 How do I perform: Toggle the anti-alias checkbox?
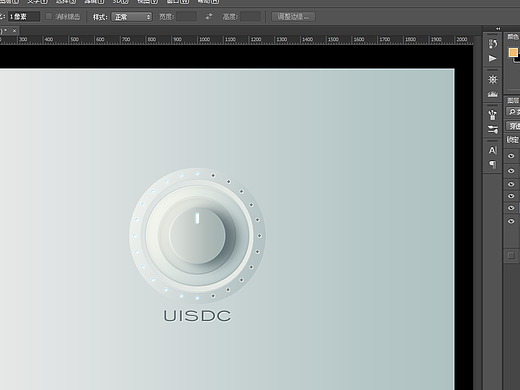49,16
